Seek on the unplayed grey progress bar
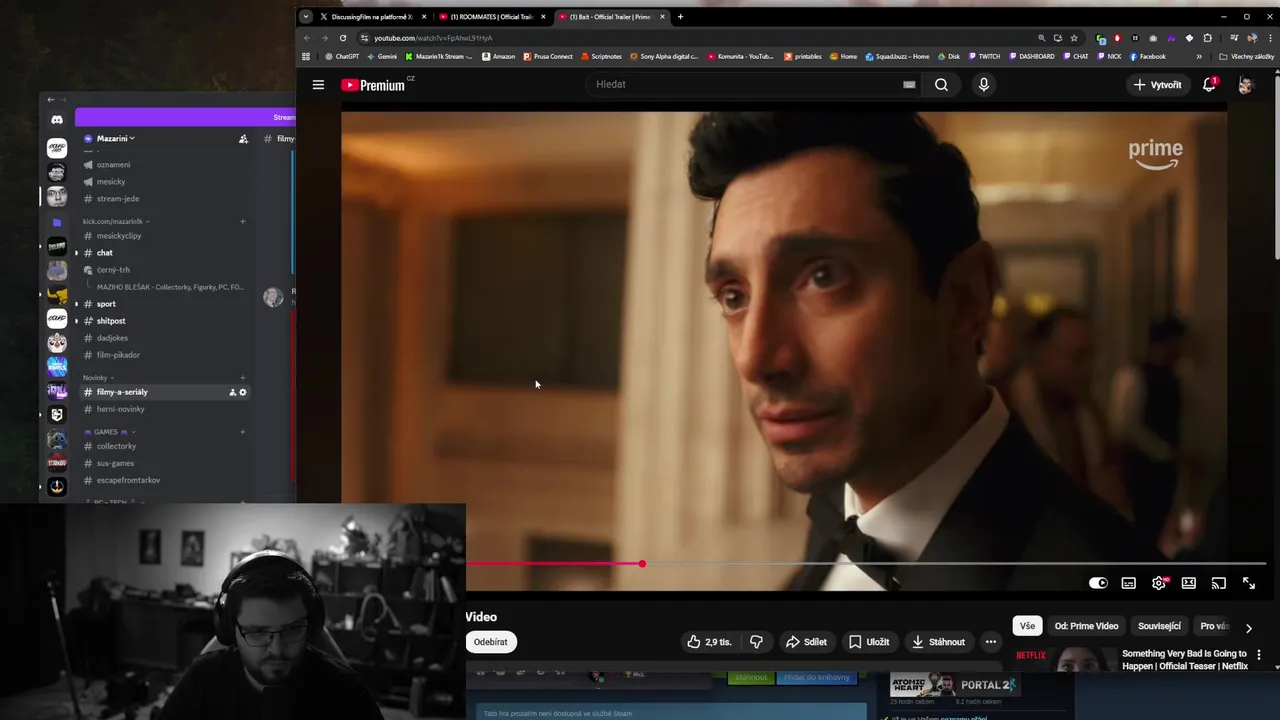 point(955,564)
